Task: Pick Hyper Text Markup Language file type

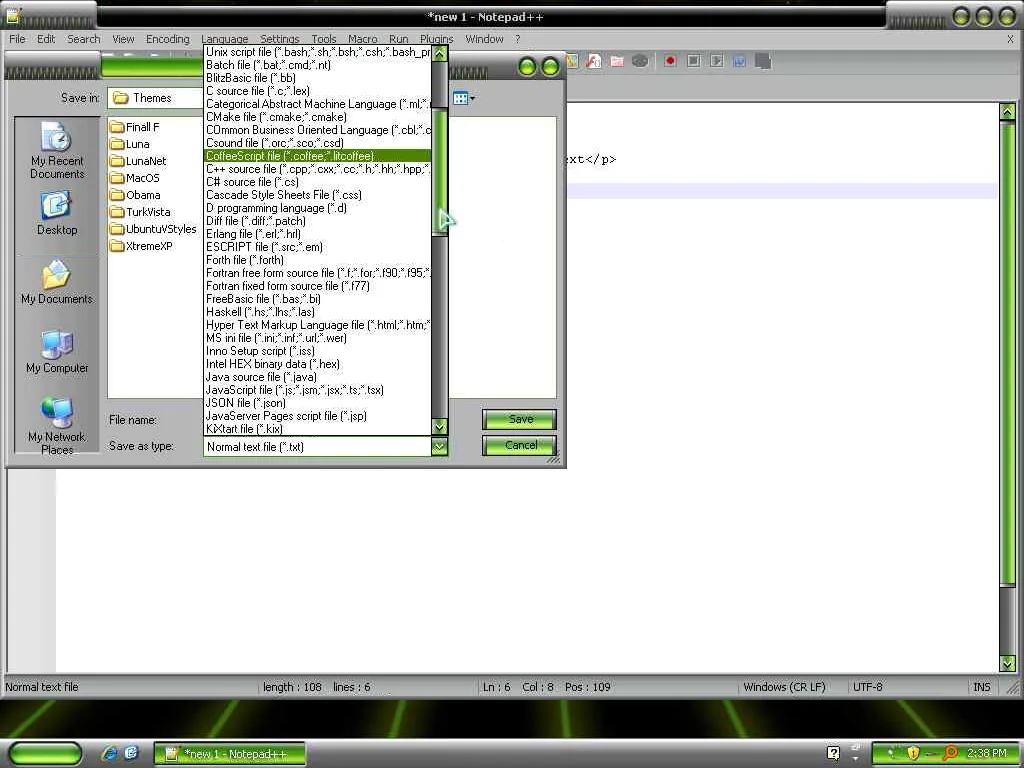Action: point(317,325)
